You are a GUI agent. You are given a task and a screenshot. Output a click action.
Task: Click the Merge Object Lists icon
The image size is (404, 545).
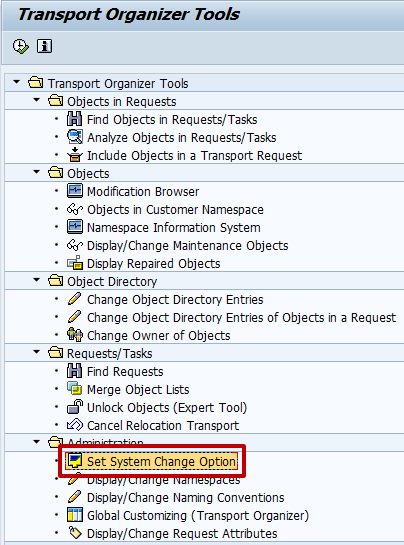click(75, 389)
